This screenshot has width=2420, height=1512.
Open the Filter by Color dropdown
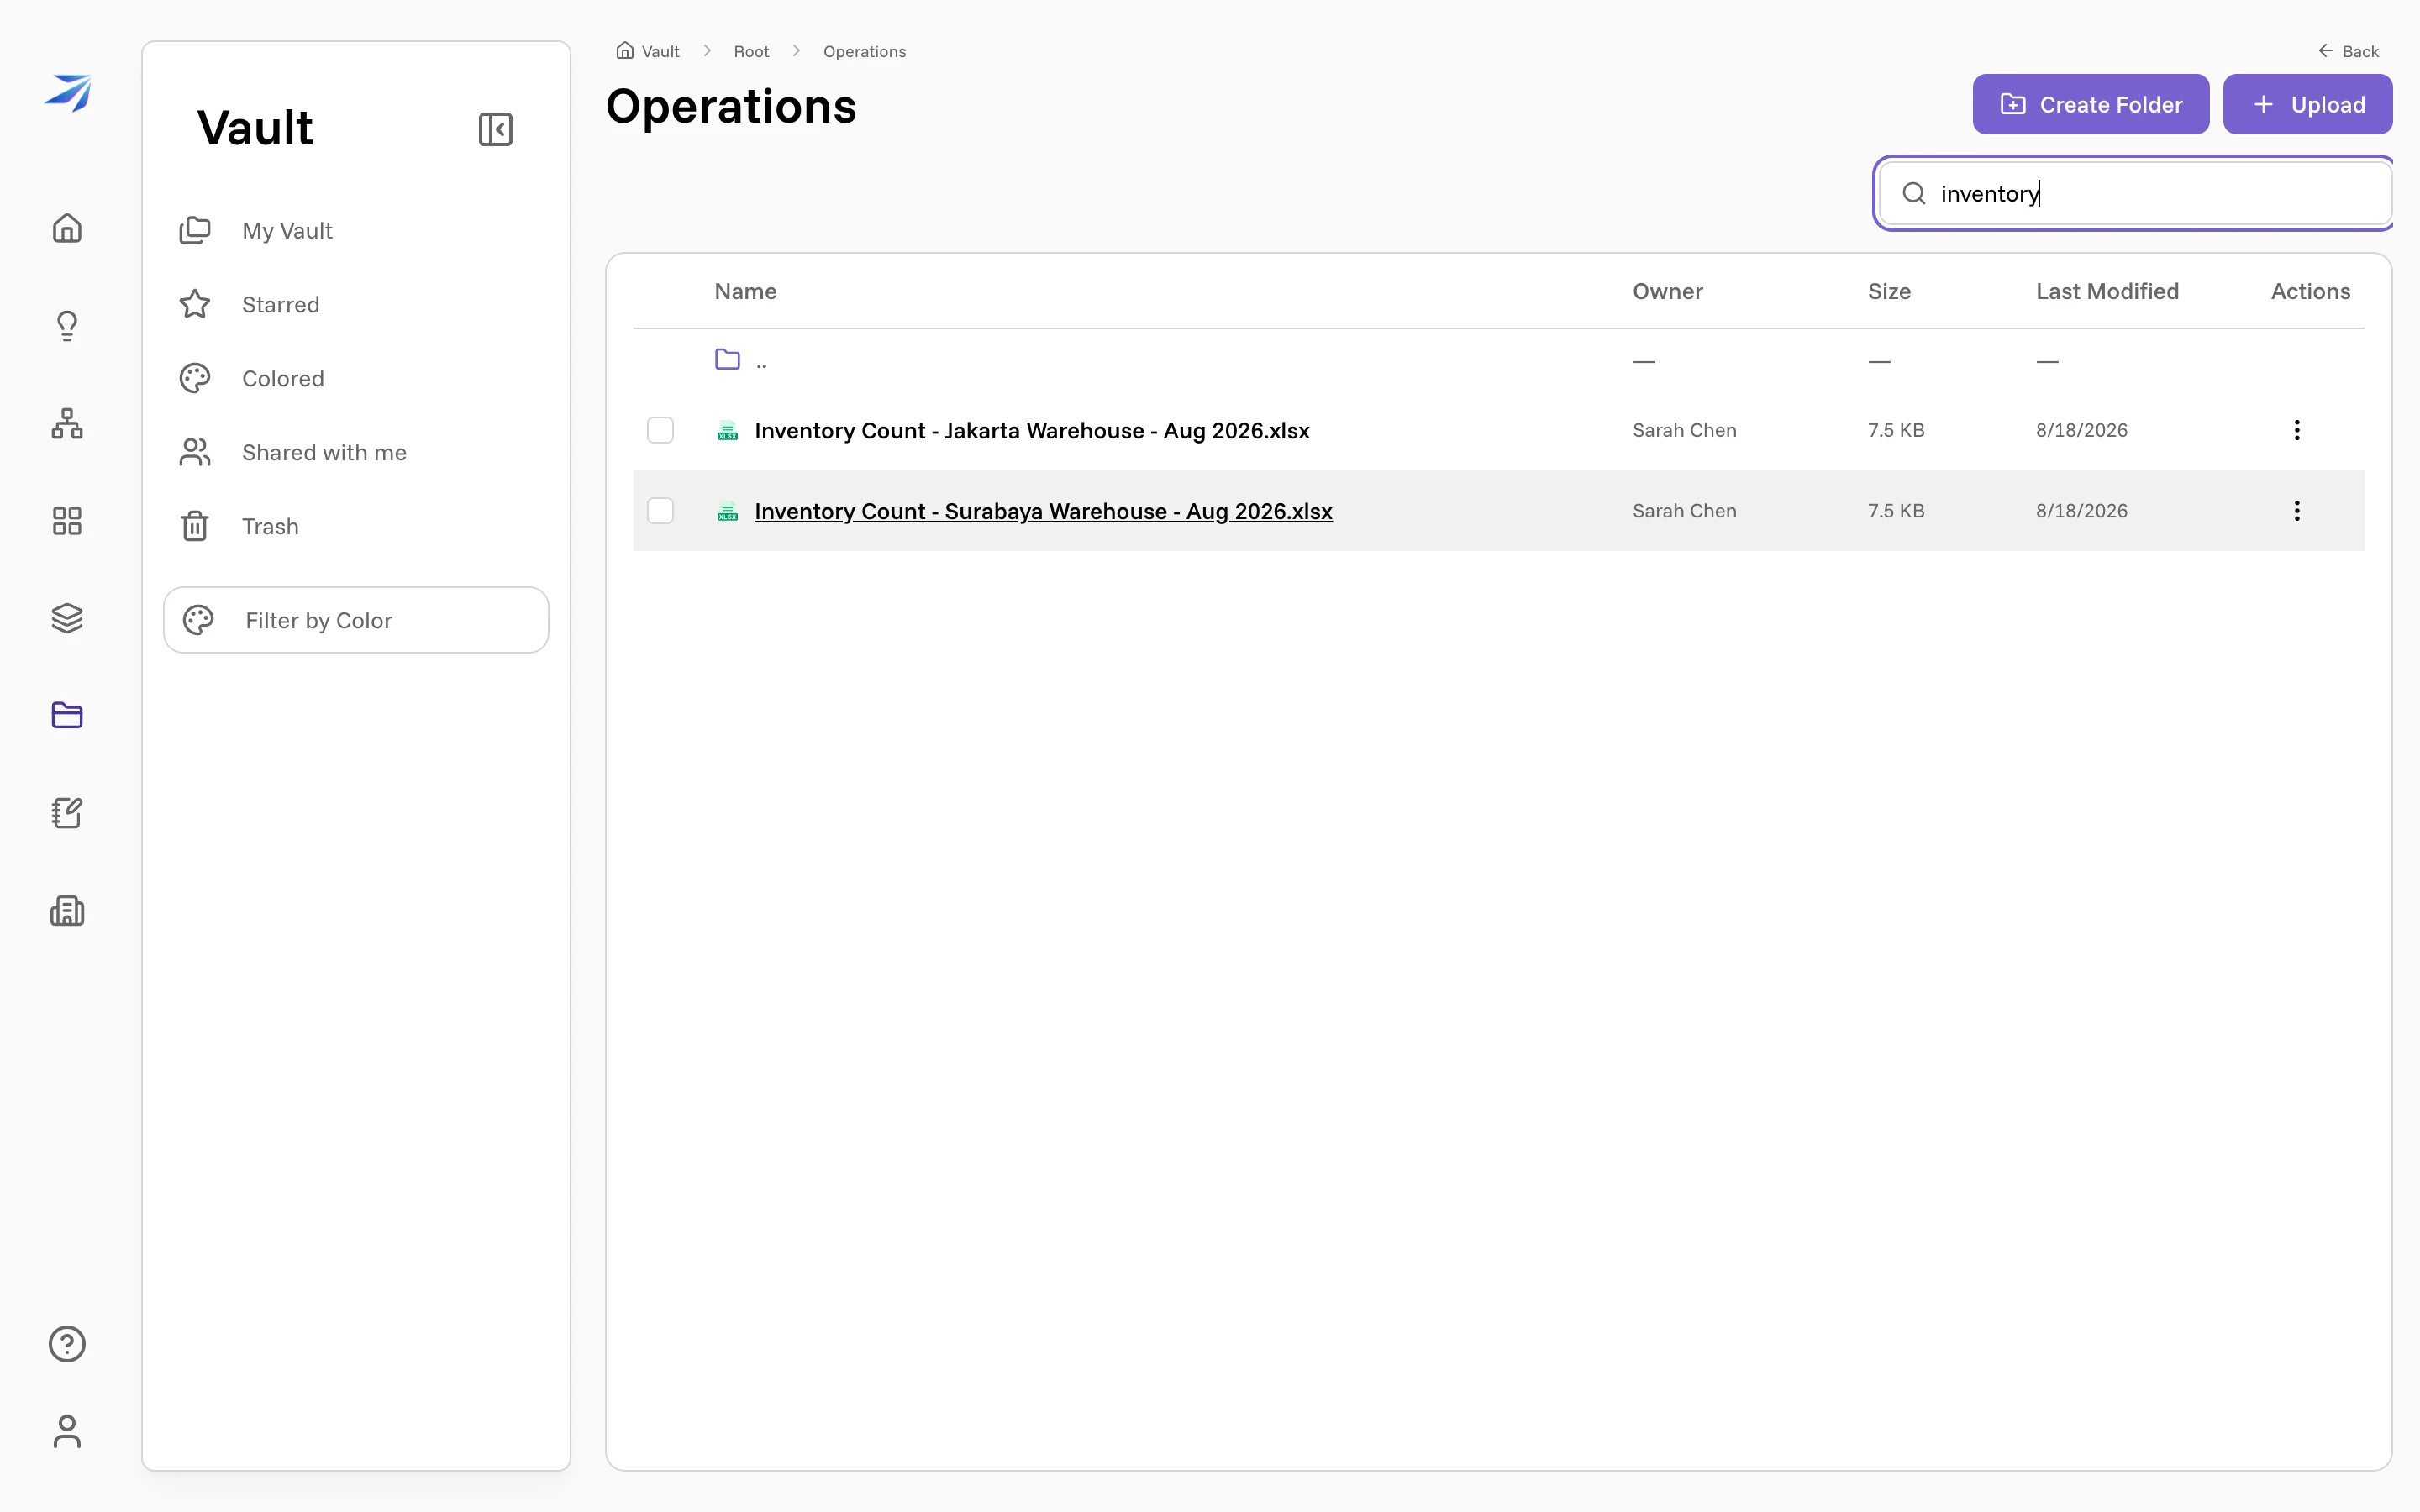coord(356,620)
